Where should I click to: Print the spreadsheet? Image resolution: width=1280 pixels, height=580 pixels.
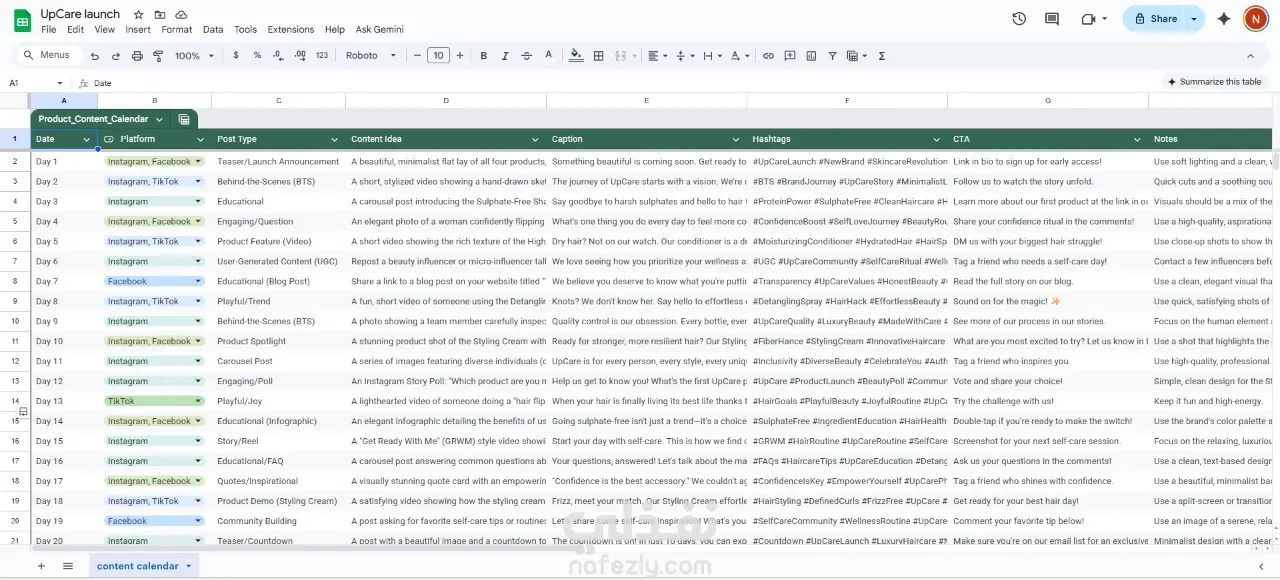coord(137,56)
